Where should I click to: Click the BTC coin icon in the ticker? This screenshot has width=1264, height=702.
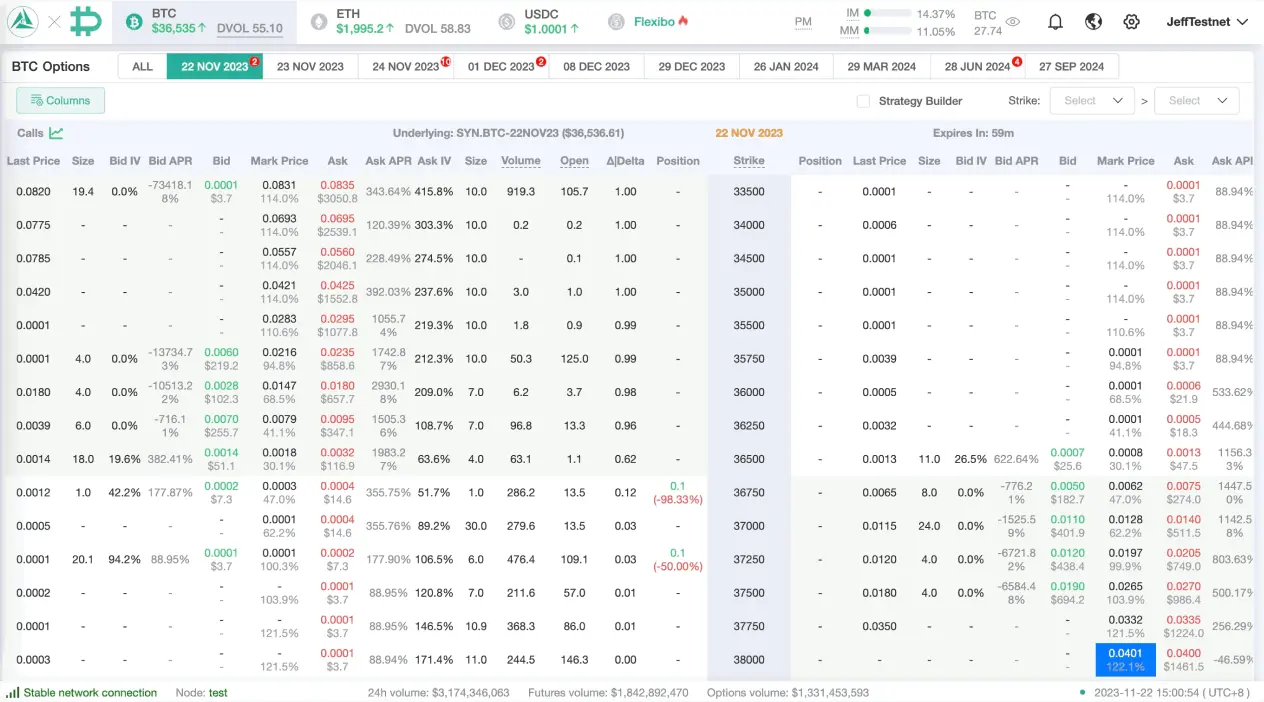(x=130, y=19)
